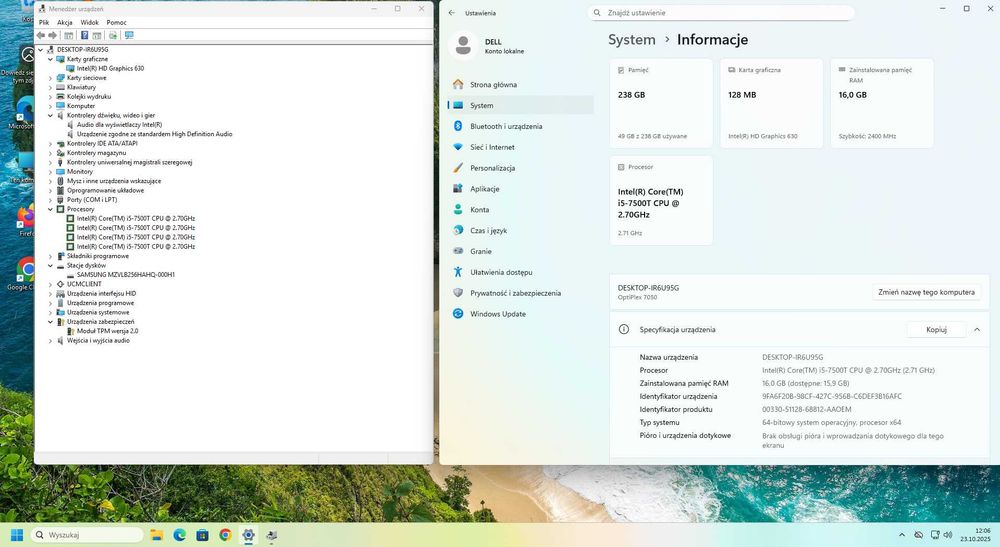1000x547 pixels.
Task: Click the scan for hardware changes monitor icon
Action: (129, 35)
